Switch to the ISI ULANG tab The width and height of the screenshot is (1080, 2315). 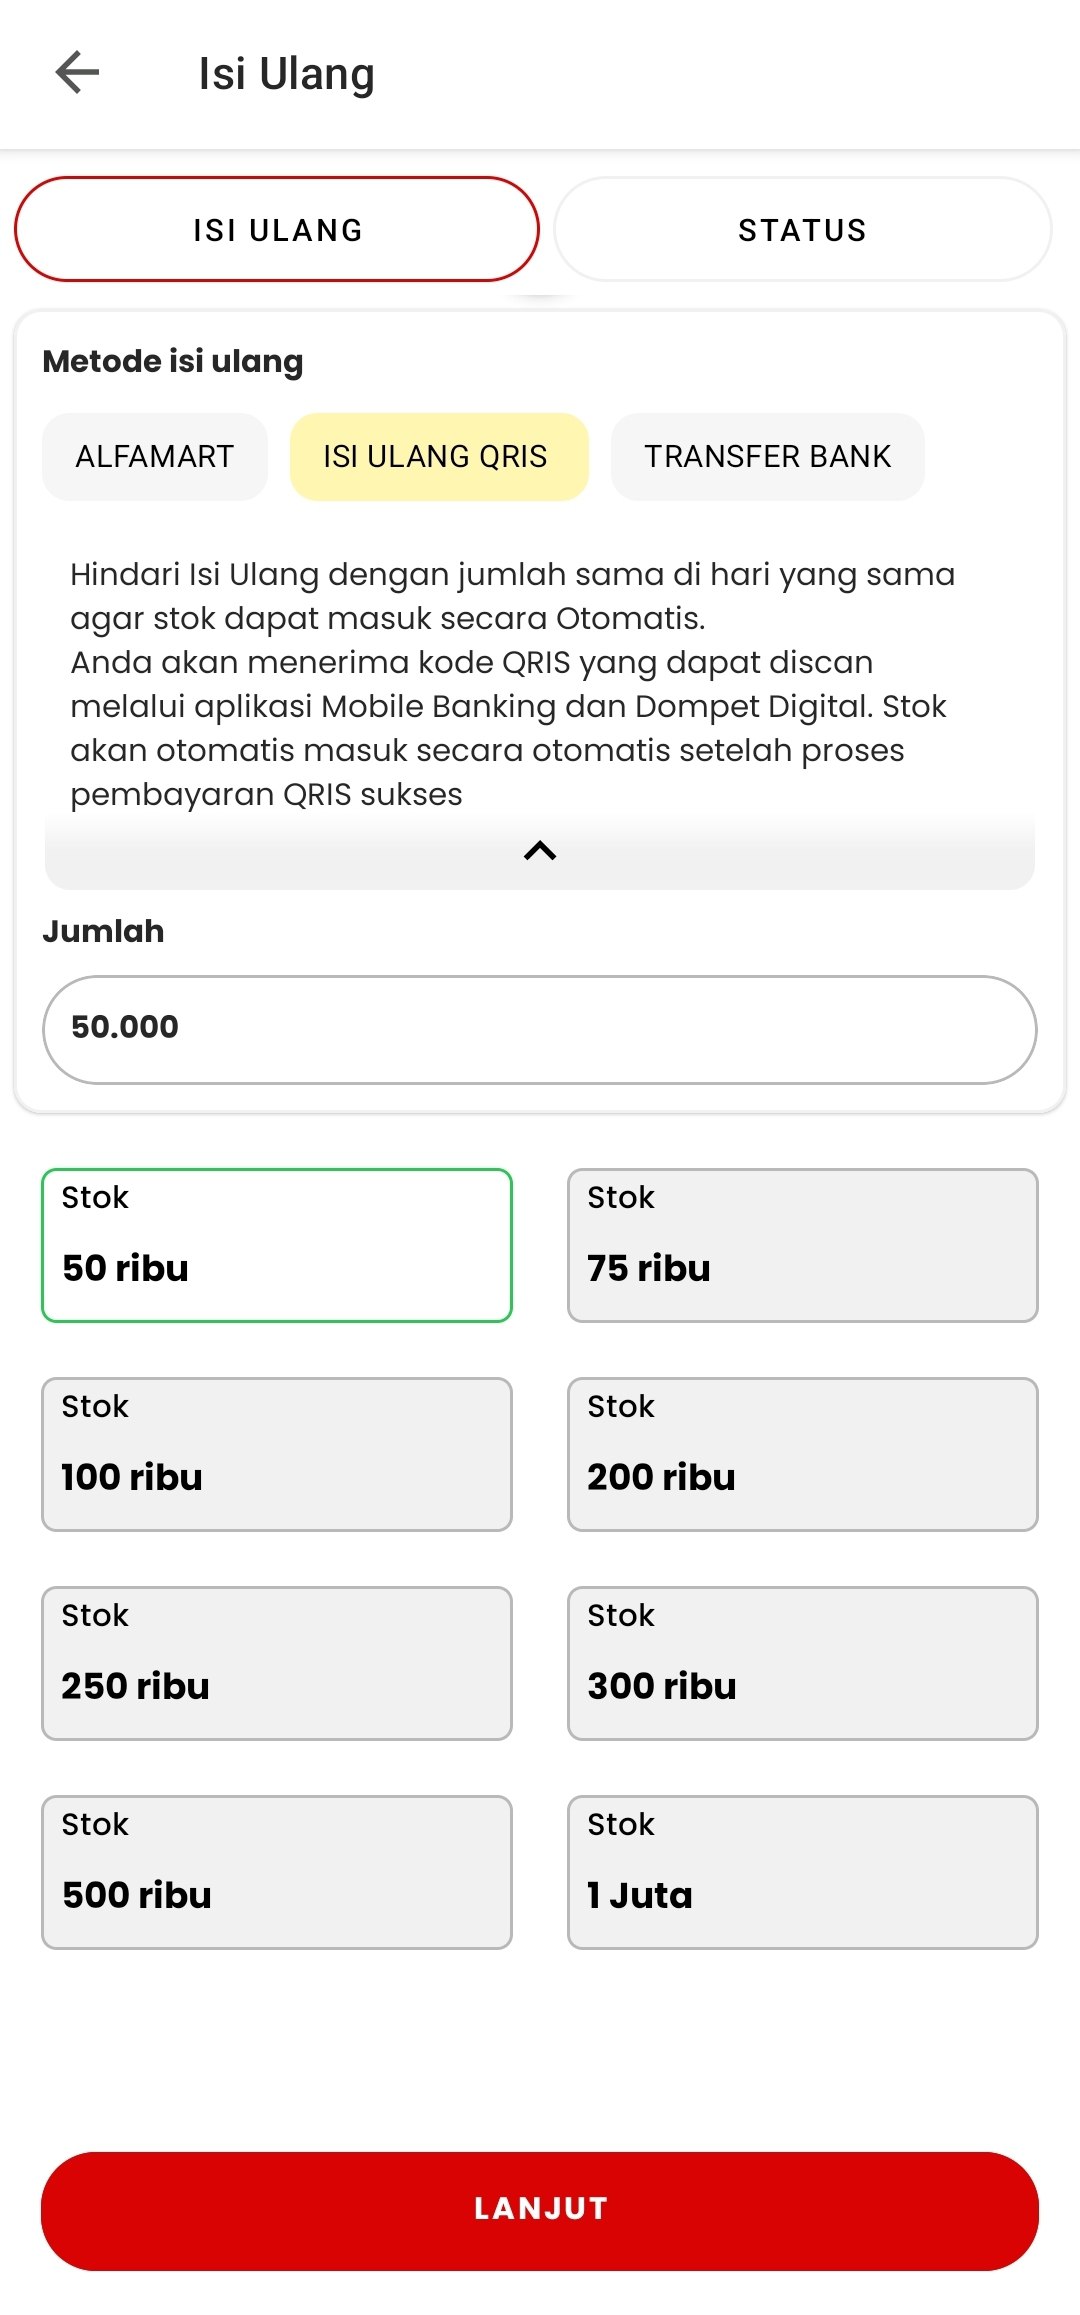[278, 229]
